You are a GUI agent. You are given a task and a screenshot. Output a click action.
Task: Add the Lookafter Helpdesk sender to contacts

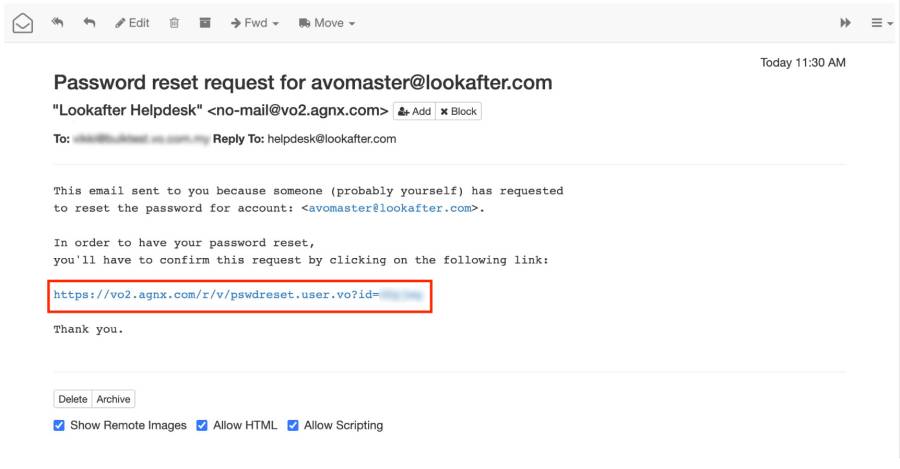click(414, 111)
